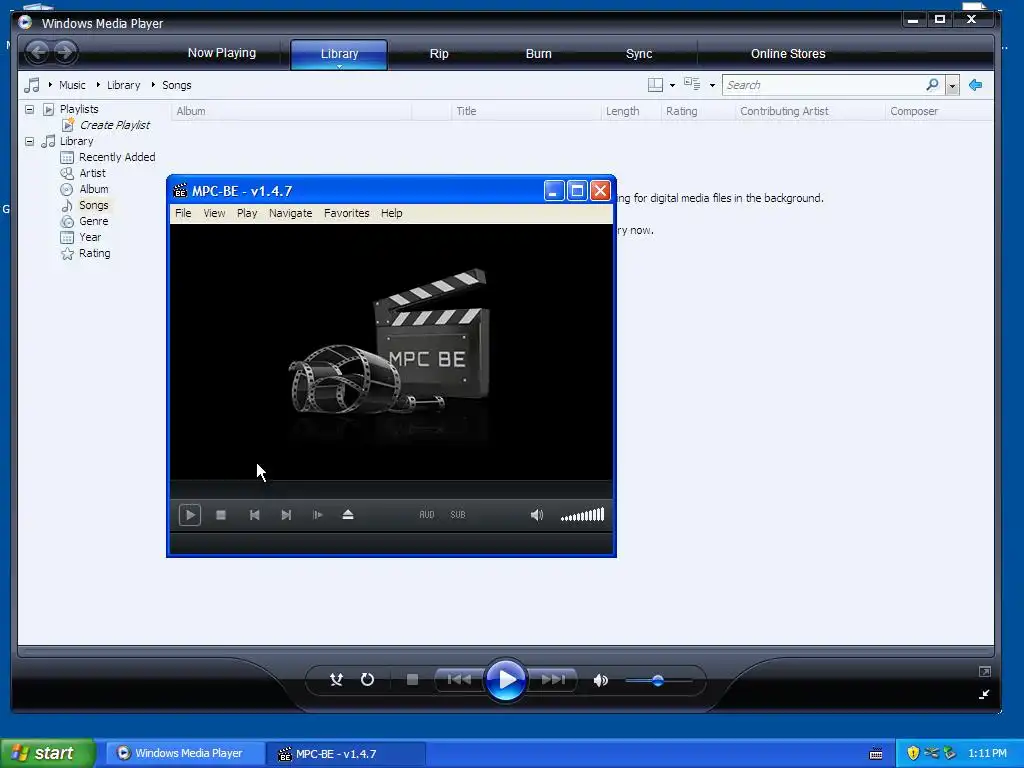Screen dimensions: 1024x768
Task: Adjust the MPC-BE volume slider
Action: click(583, 515)
